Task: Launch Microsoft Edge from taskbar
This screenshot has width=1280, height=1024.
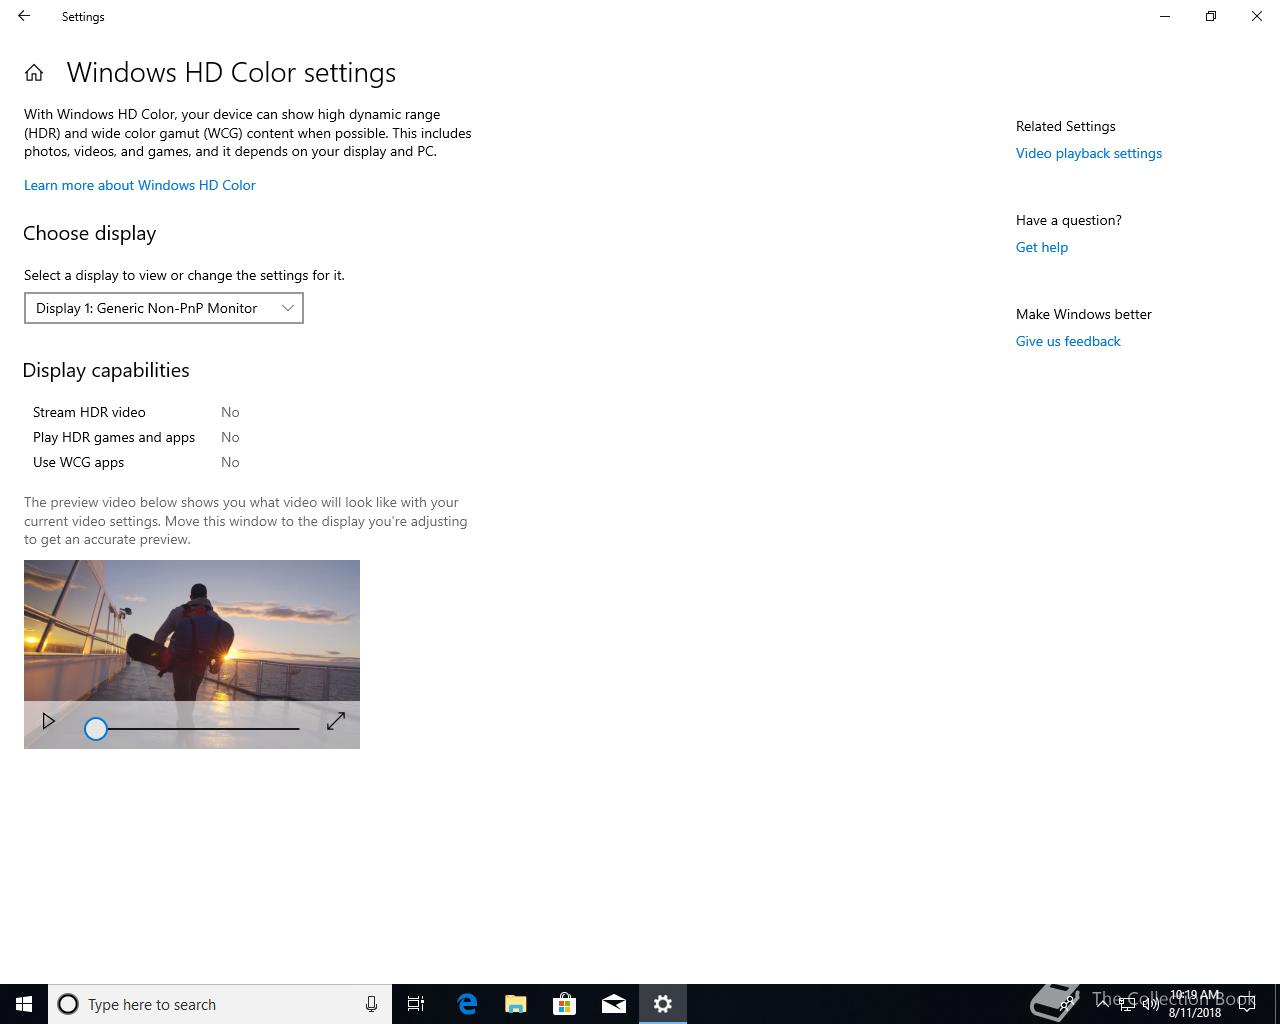Action: pyautogui.click(x=467, y=1004)
